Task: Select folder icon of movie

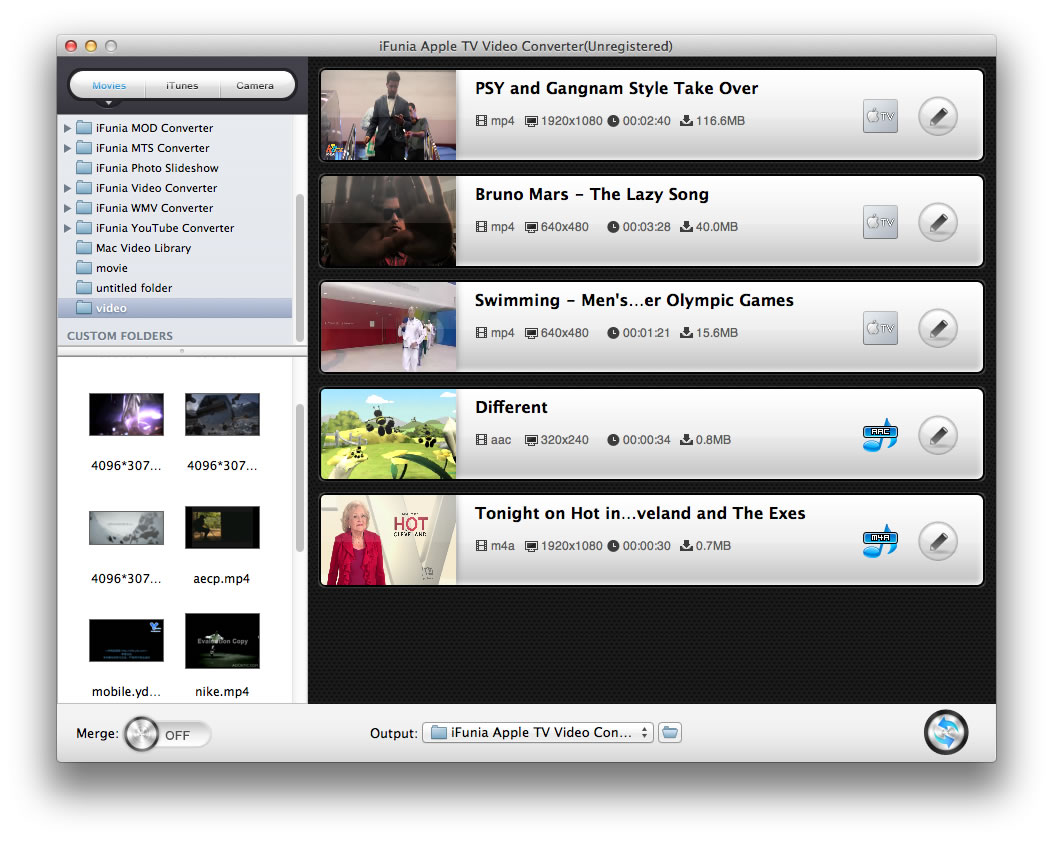Action: pyautogui.click(x=84, y=268)
